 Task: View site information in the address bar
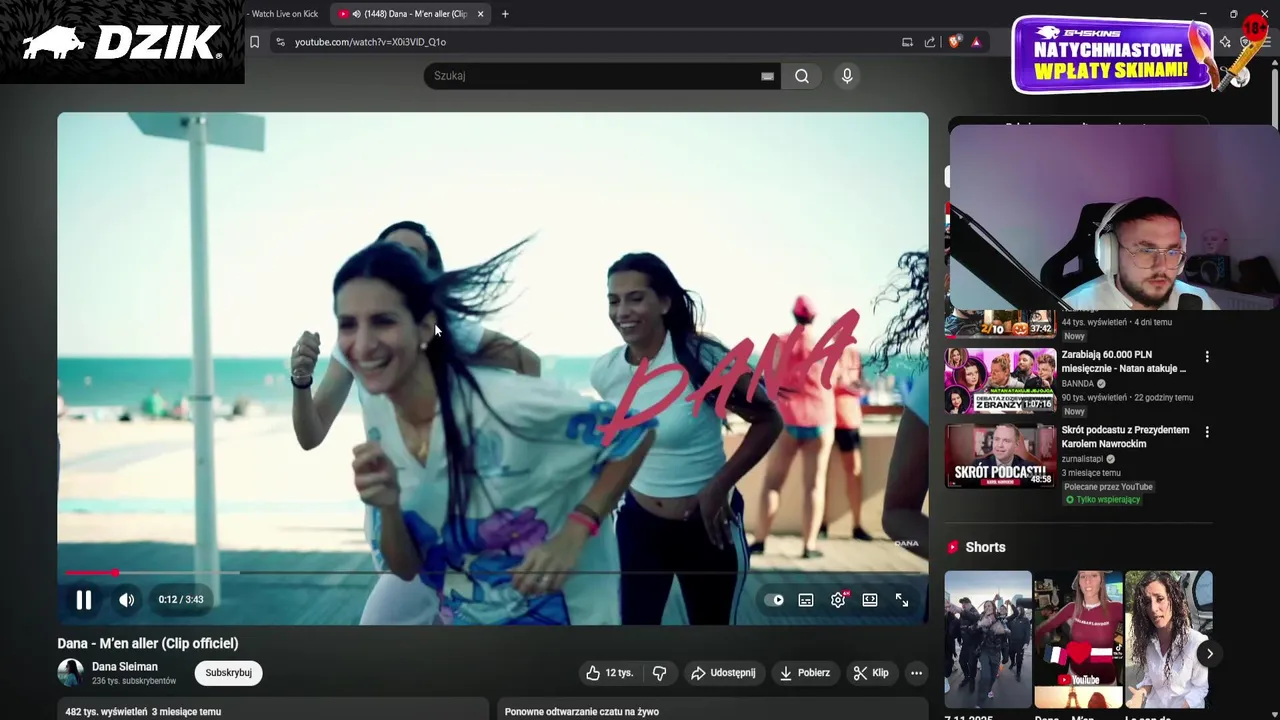[280, 42]
